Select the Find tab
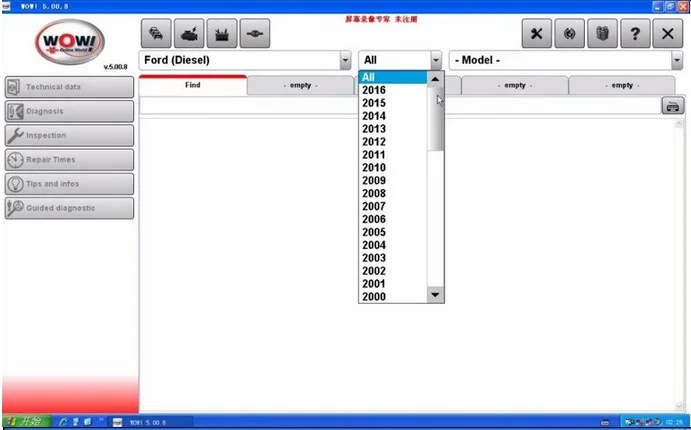 pos(193,85)
